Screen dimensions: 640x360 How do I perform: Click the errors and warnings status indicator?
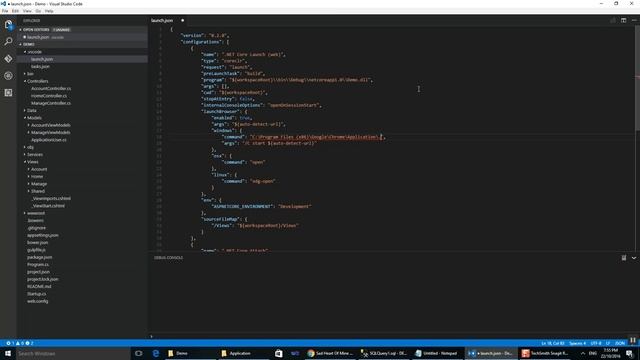point(19,343)
